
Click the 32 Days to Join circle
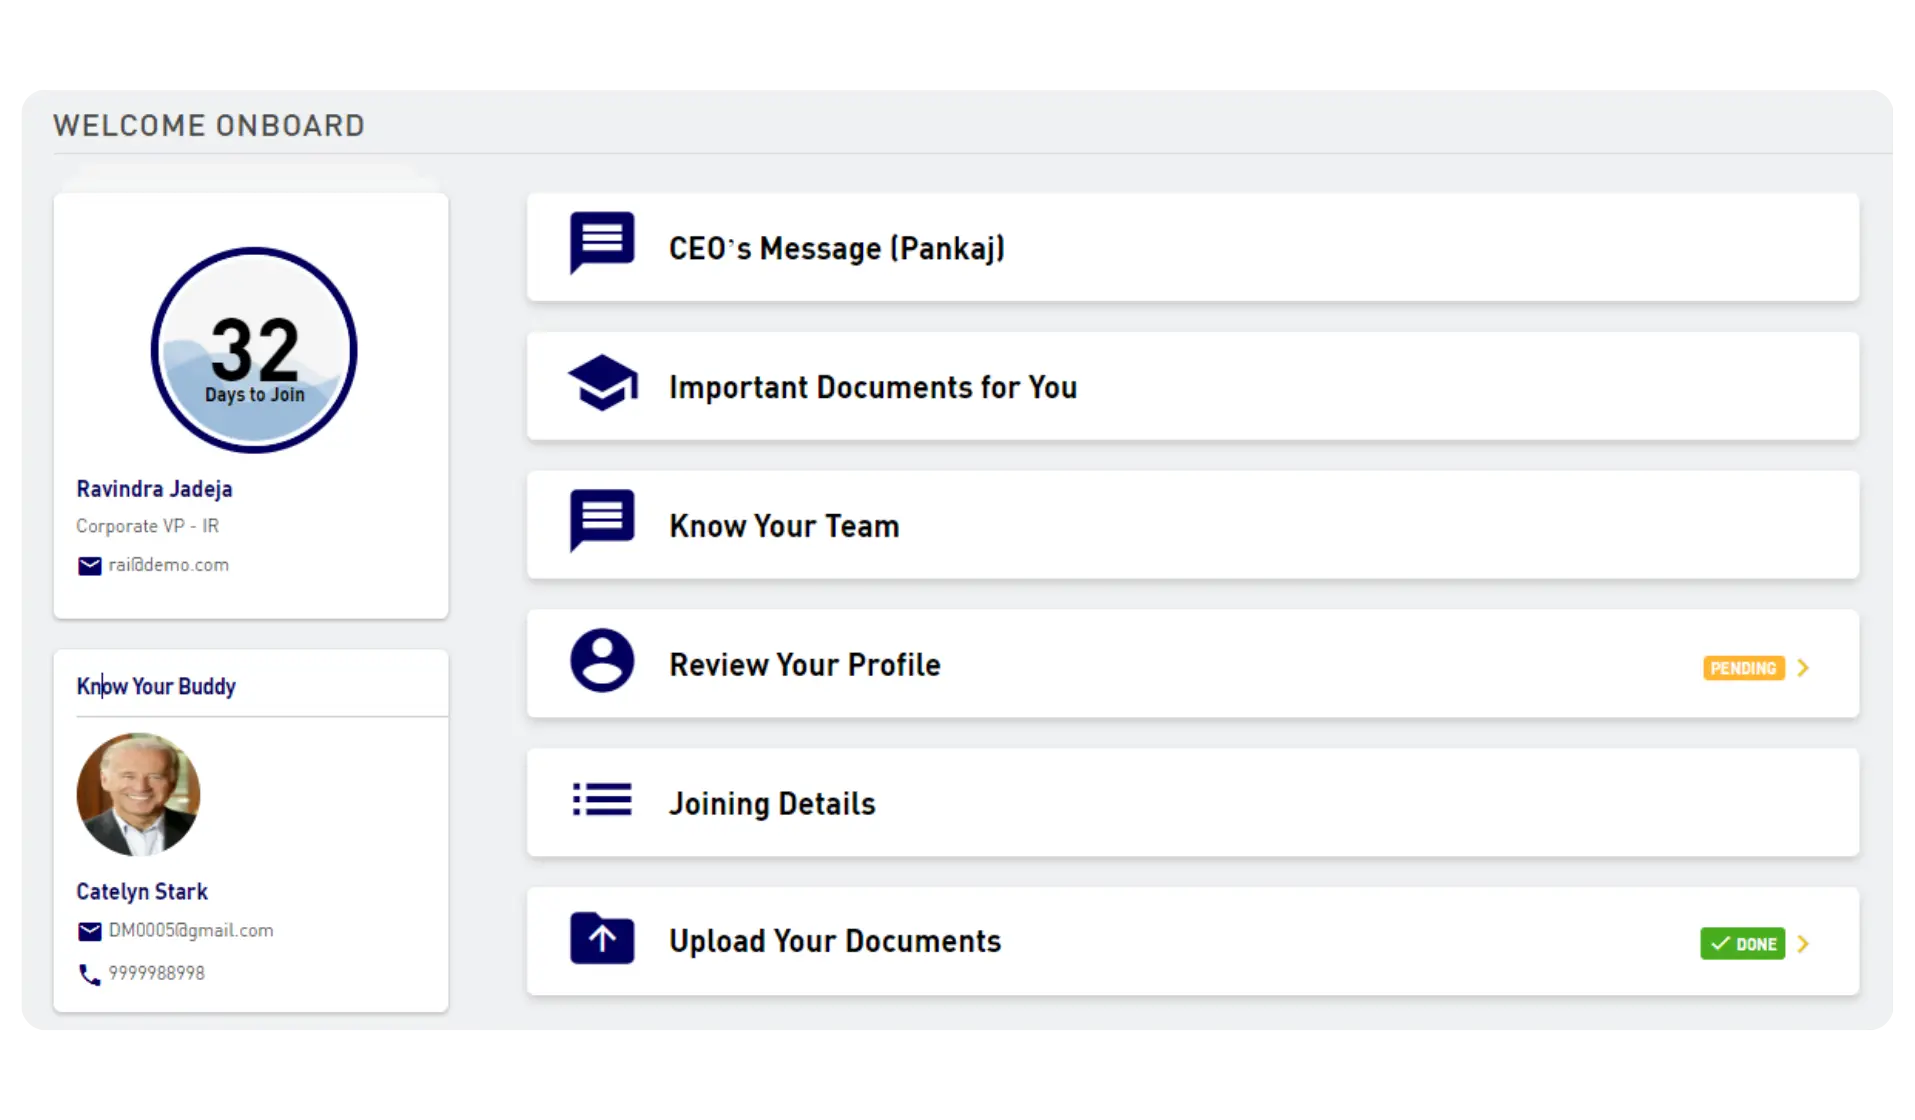tap(254, 350)
